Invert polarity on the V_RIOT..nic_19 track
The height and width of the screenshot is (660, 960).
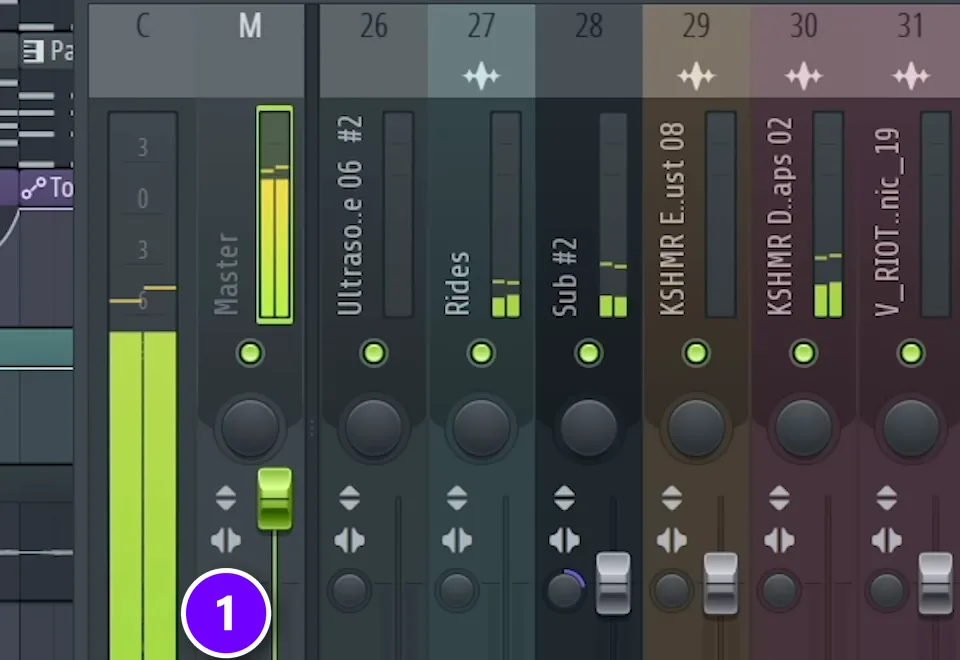pos(887,498)
